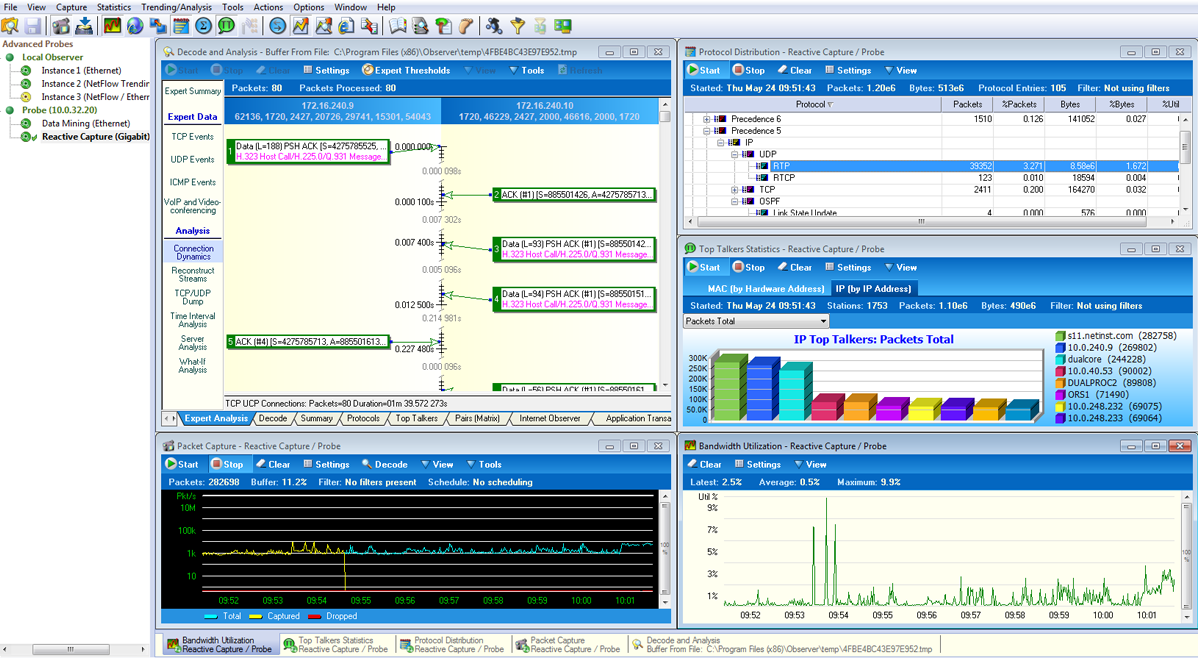Image resolution: width=1198 pixels, height=658 pixels.
Task: Click the footprint icon in main toolbar
Action: (466, 26)
